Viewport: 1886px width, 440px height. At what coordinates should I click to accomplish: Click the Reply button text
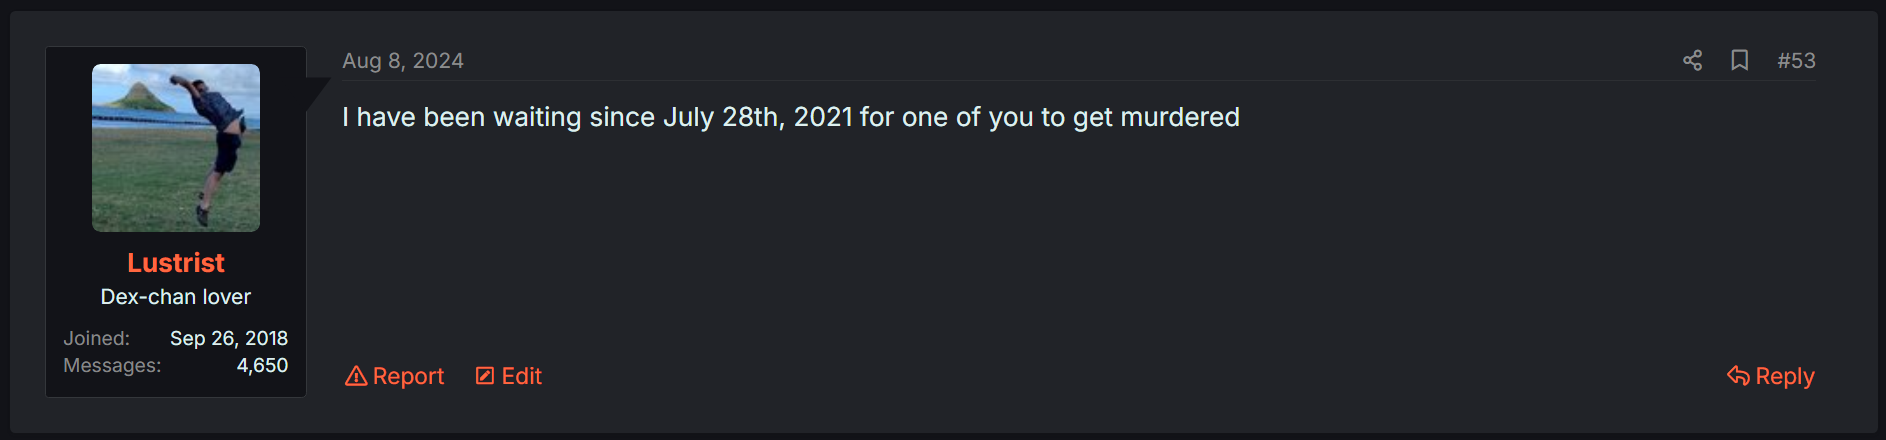1785,376
